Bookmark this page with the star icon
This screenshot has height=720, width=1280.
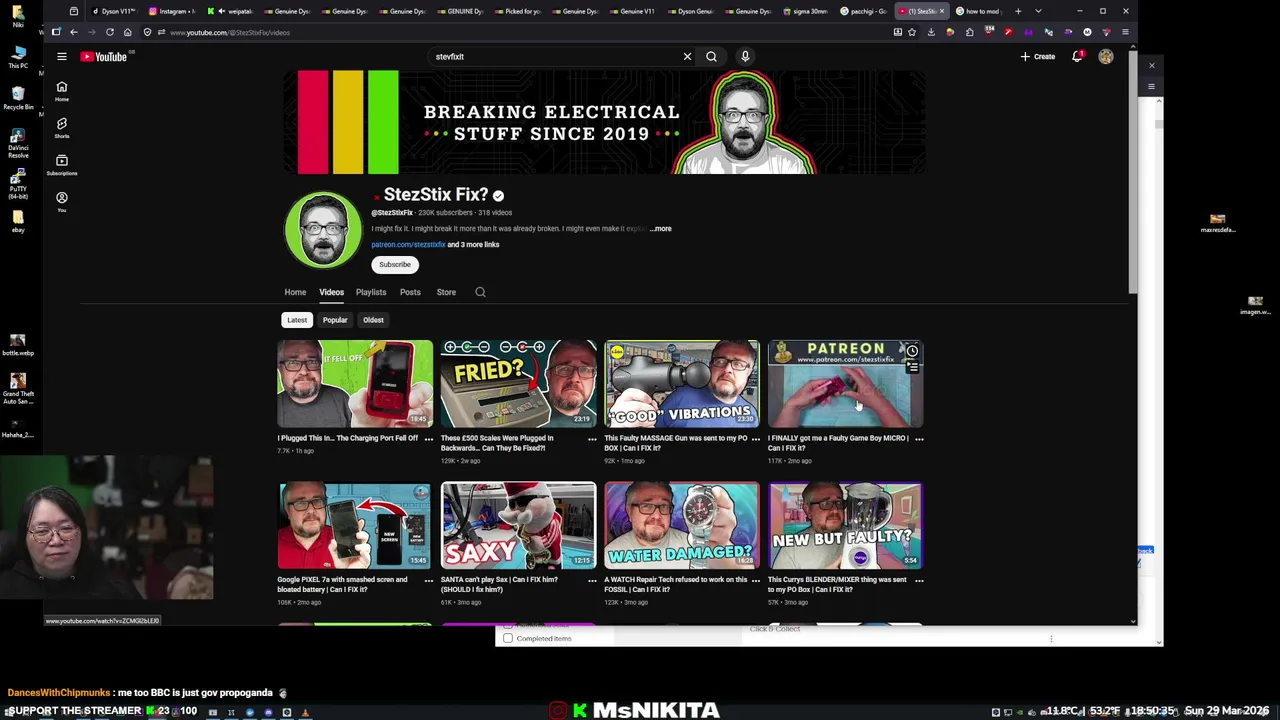coord(911,32)
